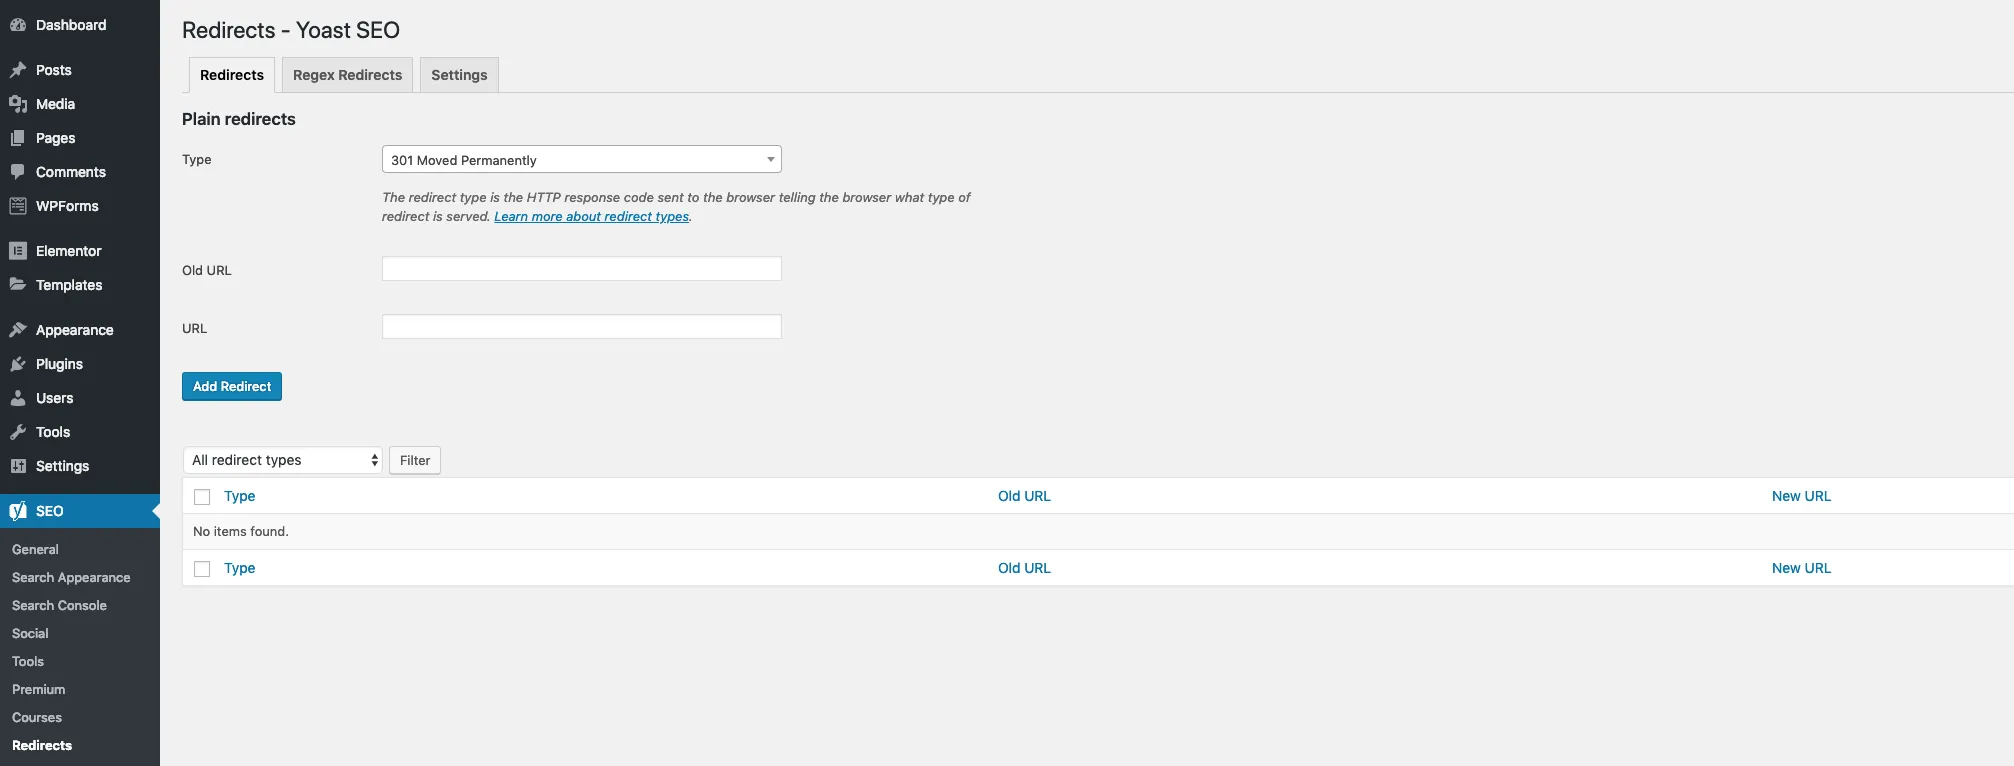This screenshot has width=2014, height=766.
Task: Open the redirect Type dropdown
Action: tap(581, 160)
